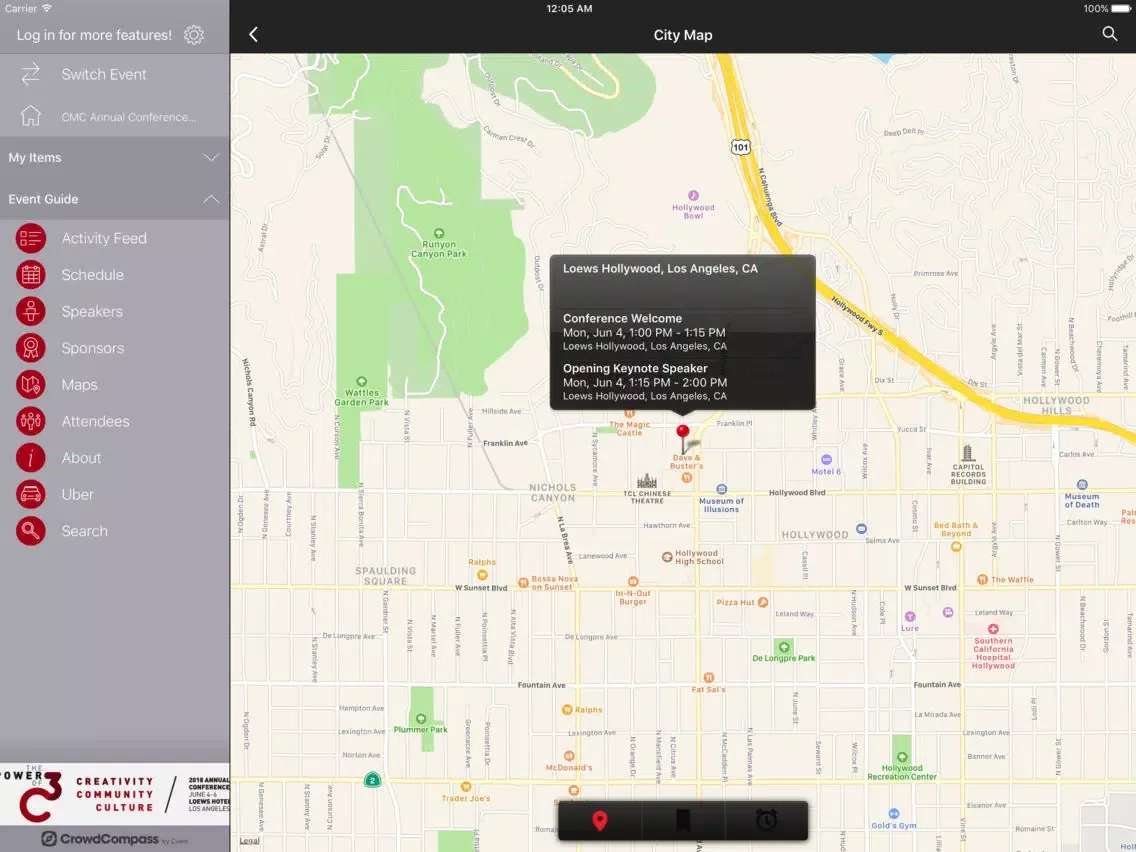Tap the Loews Hollywood callout title
The image size is (1136, 852).
point(660,269)
